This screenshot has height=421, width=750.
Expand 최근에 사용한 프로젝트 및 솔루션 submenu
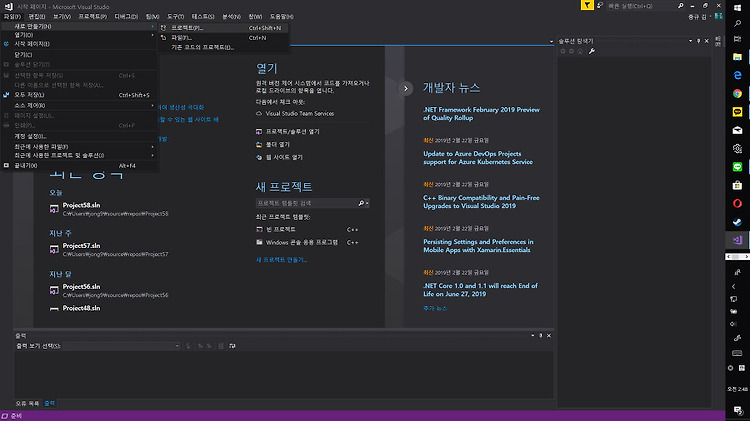point(79,155)
